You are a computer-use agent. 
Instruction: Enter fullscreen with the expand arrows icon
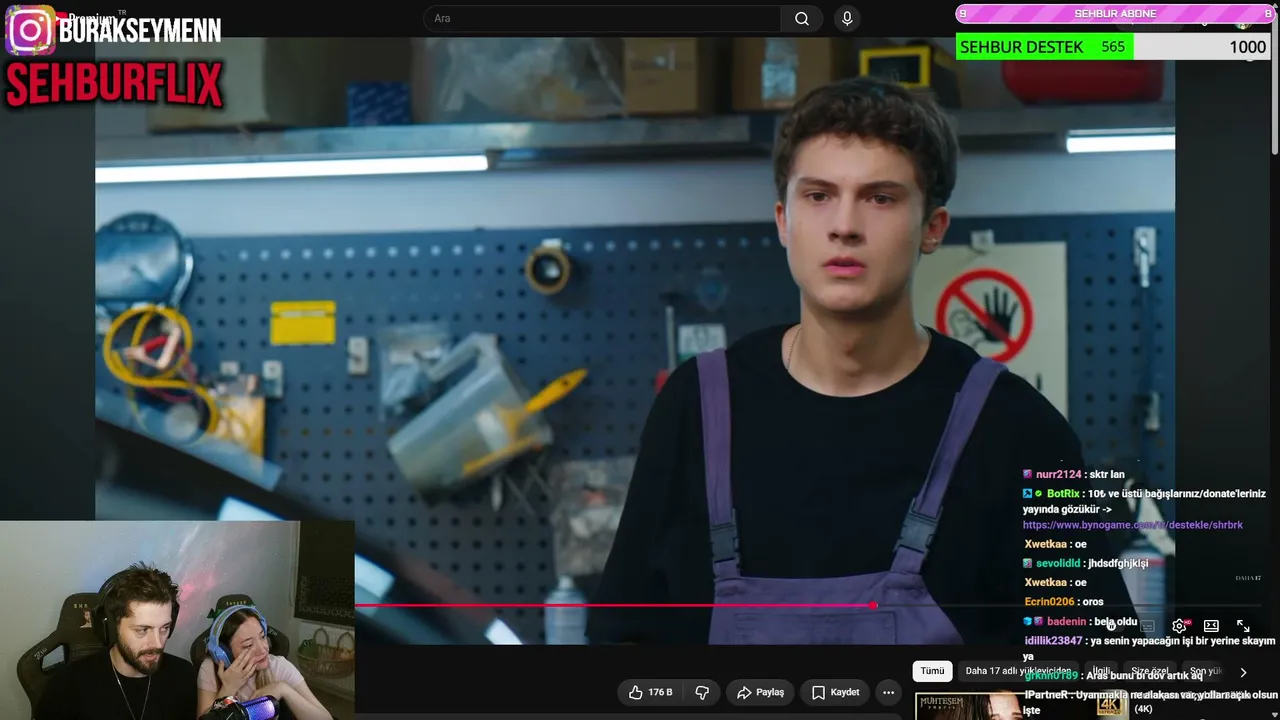1243,626
